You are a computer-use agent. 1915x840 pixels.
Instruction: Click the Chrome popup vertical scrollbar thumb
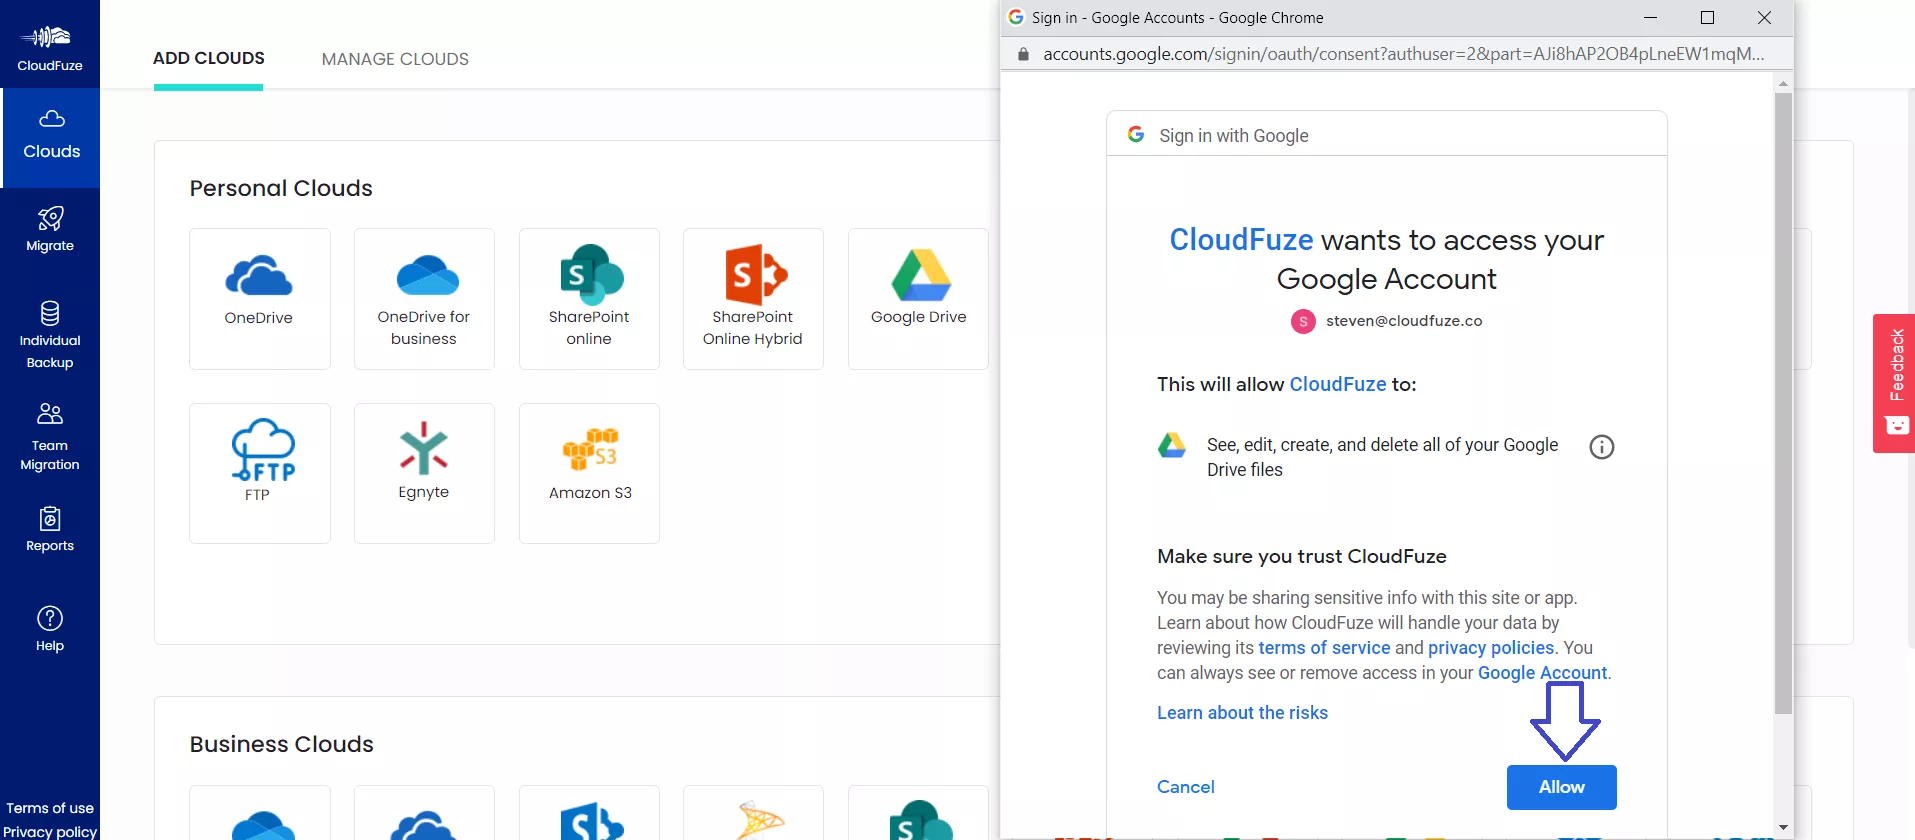pos(1783,403)
